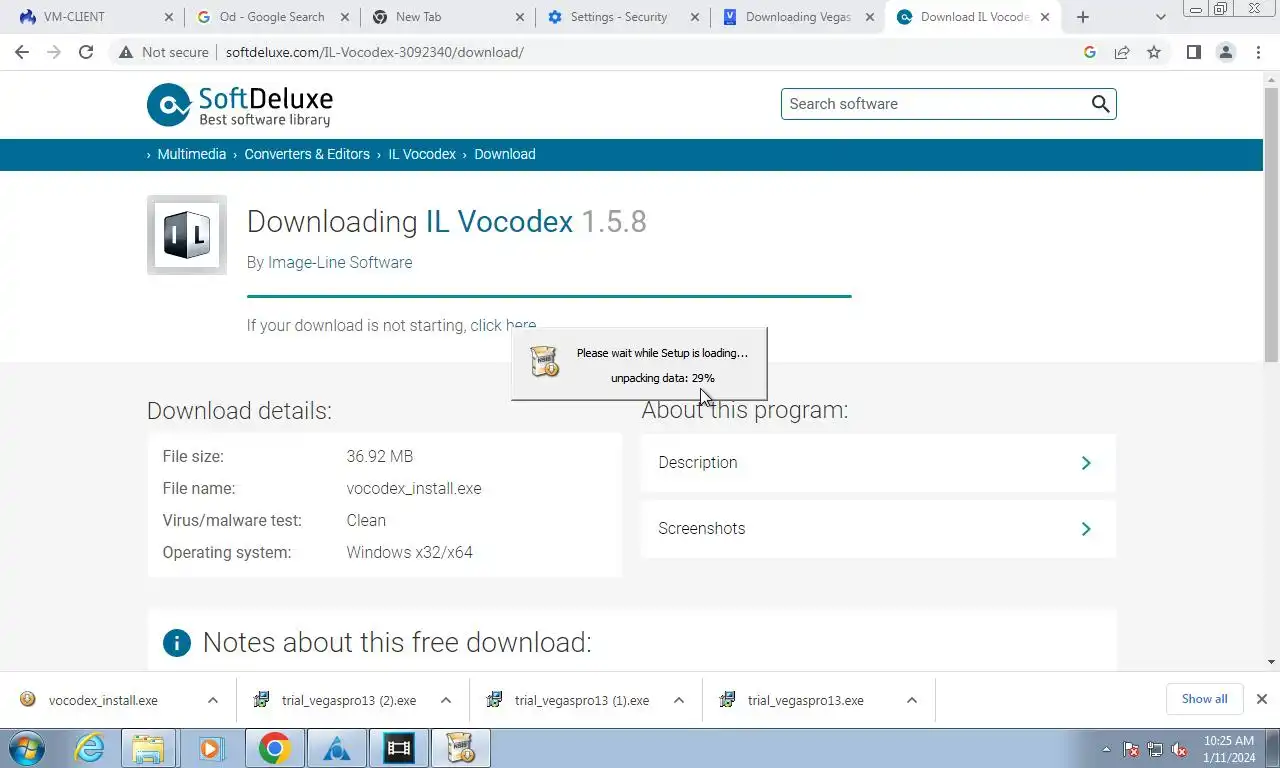Open Windows Explorer folder on taskbar
Image resolution: width=1280 pixels, height=768 pixels.
(x=148, y=748)
